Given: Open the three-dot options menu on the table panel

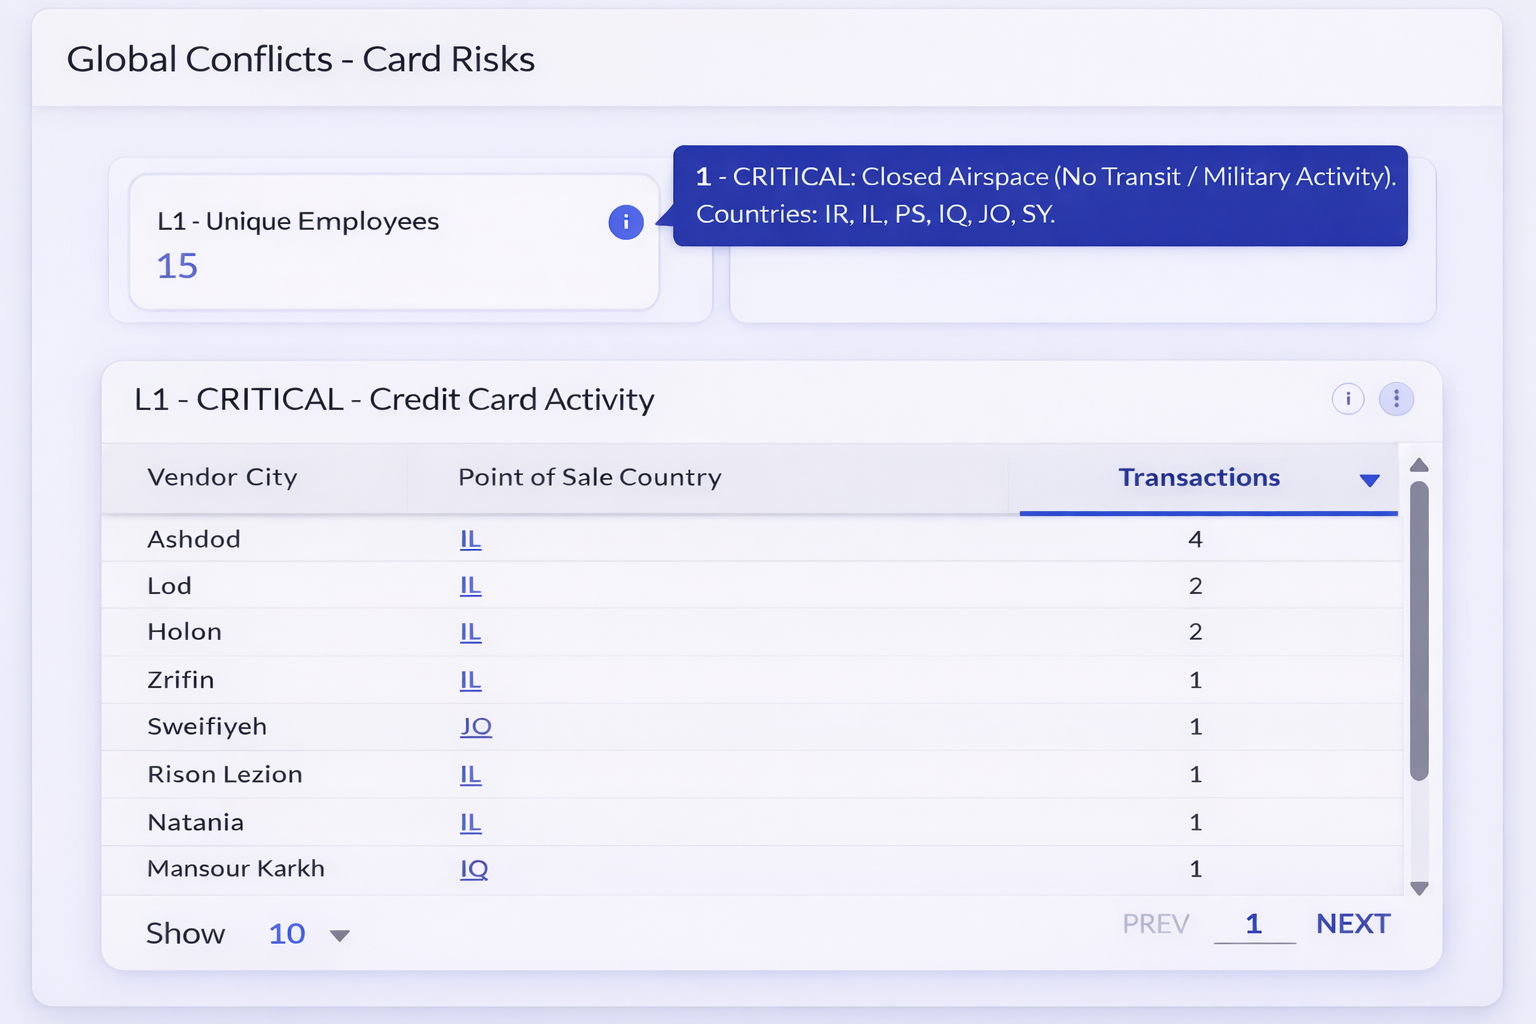Looking at the screenshot, I should (1396, 399).
